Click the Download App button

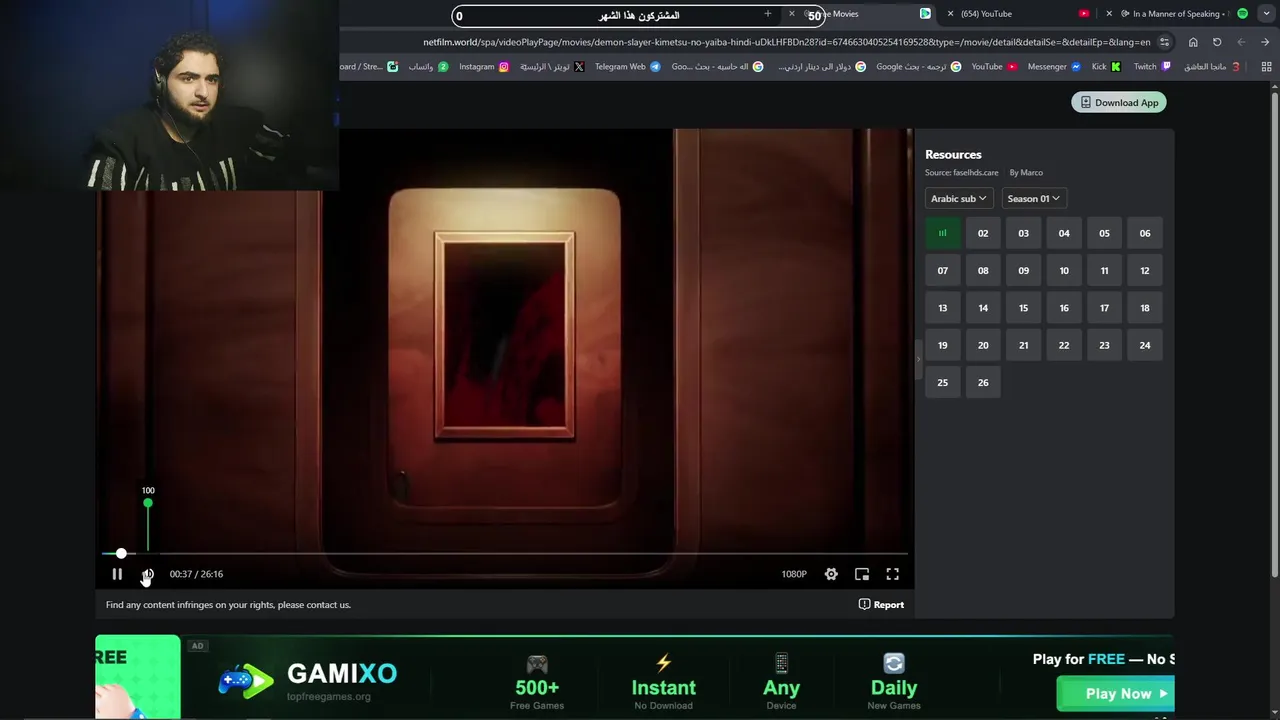1118,102
